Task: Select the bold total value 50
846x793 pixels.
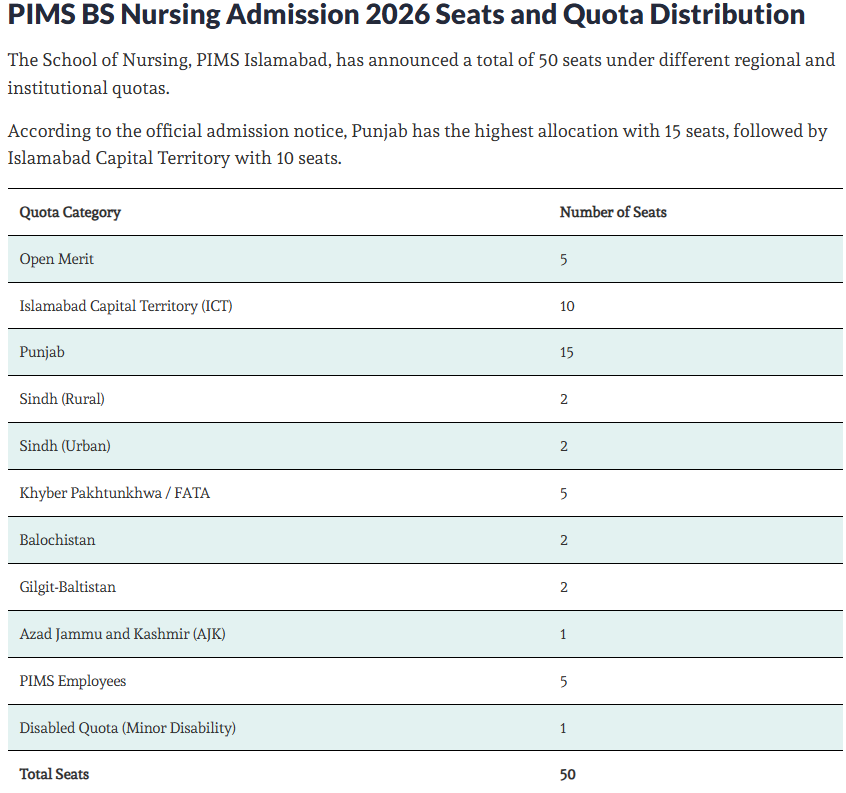Action: pyautogui.click(x=568, y=775)
